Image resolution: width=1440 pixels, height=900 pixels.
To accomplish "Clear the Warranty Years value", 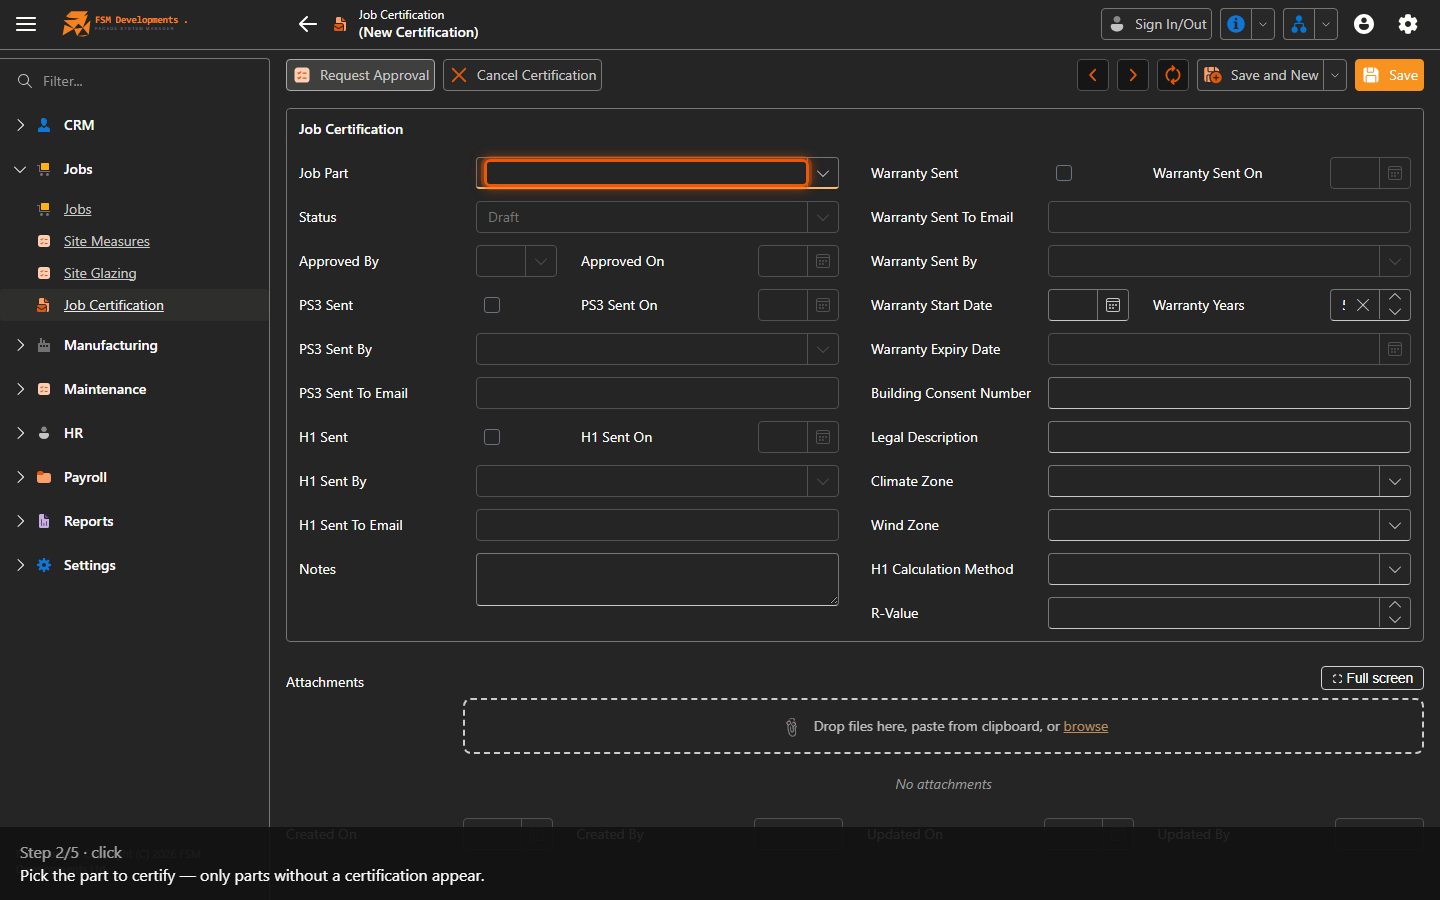I will [1363, 305].
